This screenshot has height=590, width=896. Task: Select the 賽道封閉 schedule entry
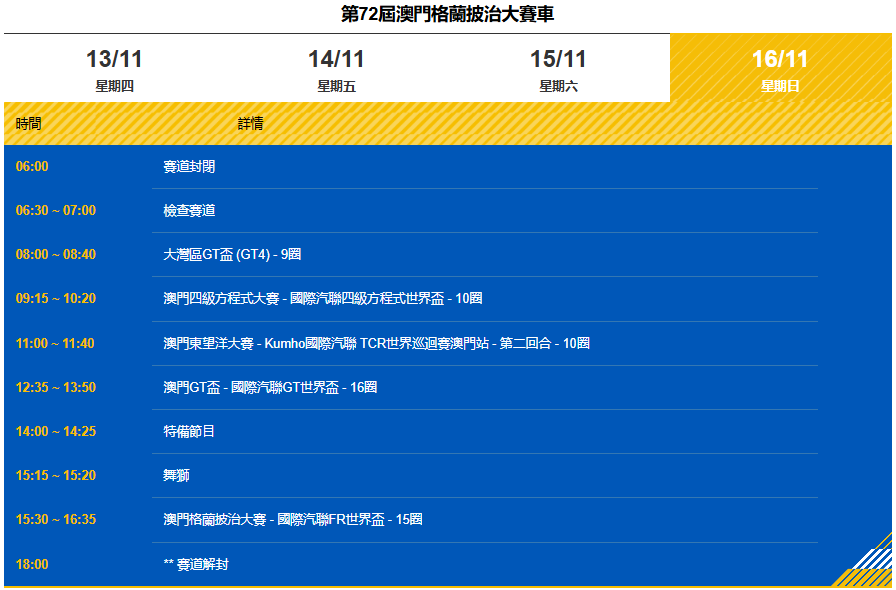click(x=189, y=167)
